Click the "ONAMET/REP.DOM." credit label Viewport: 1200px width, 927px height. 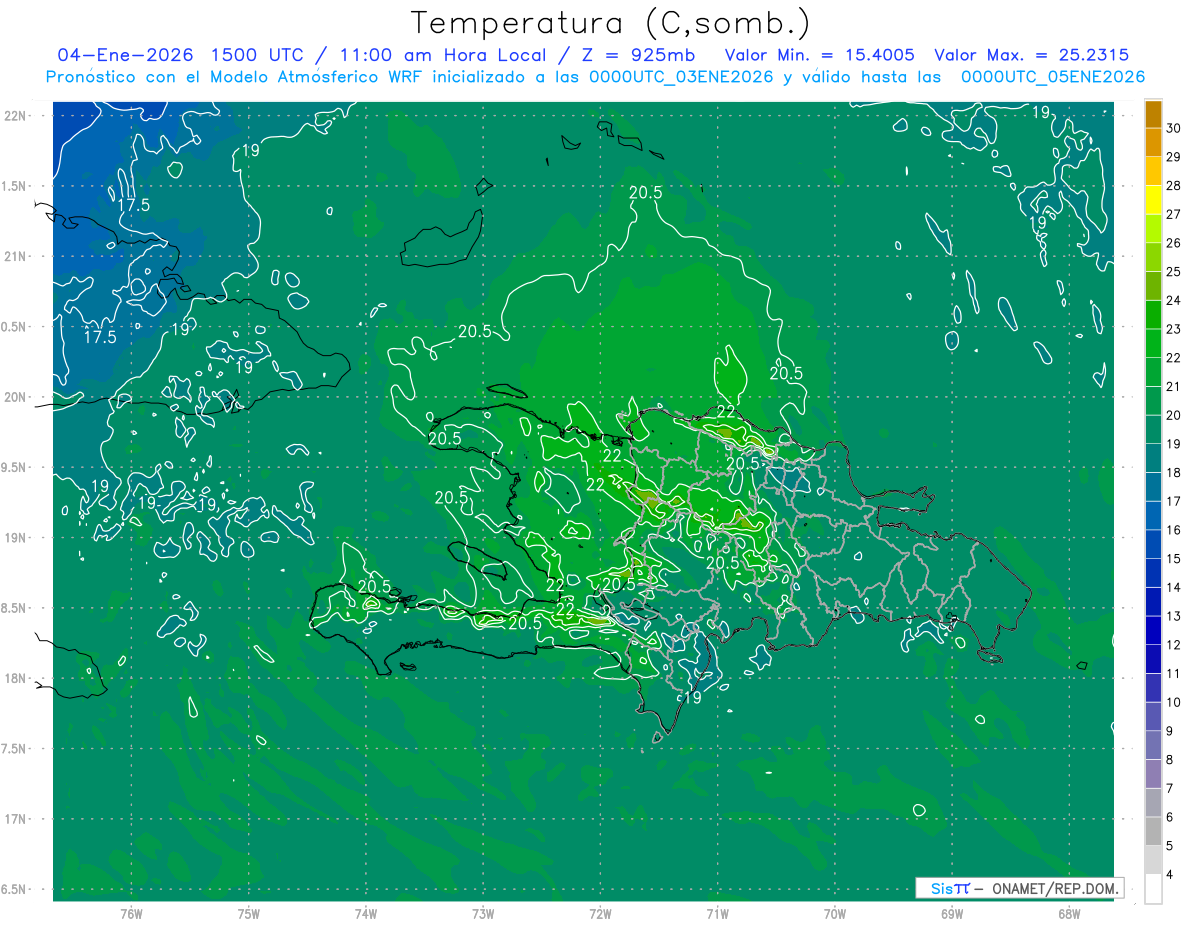1056,888
